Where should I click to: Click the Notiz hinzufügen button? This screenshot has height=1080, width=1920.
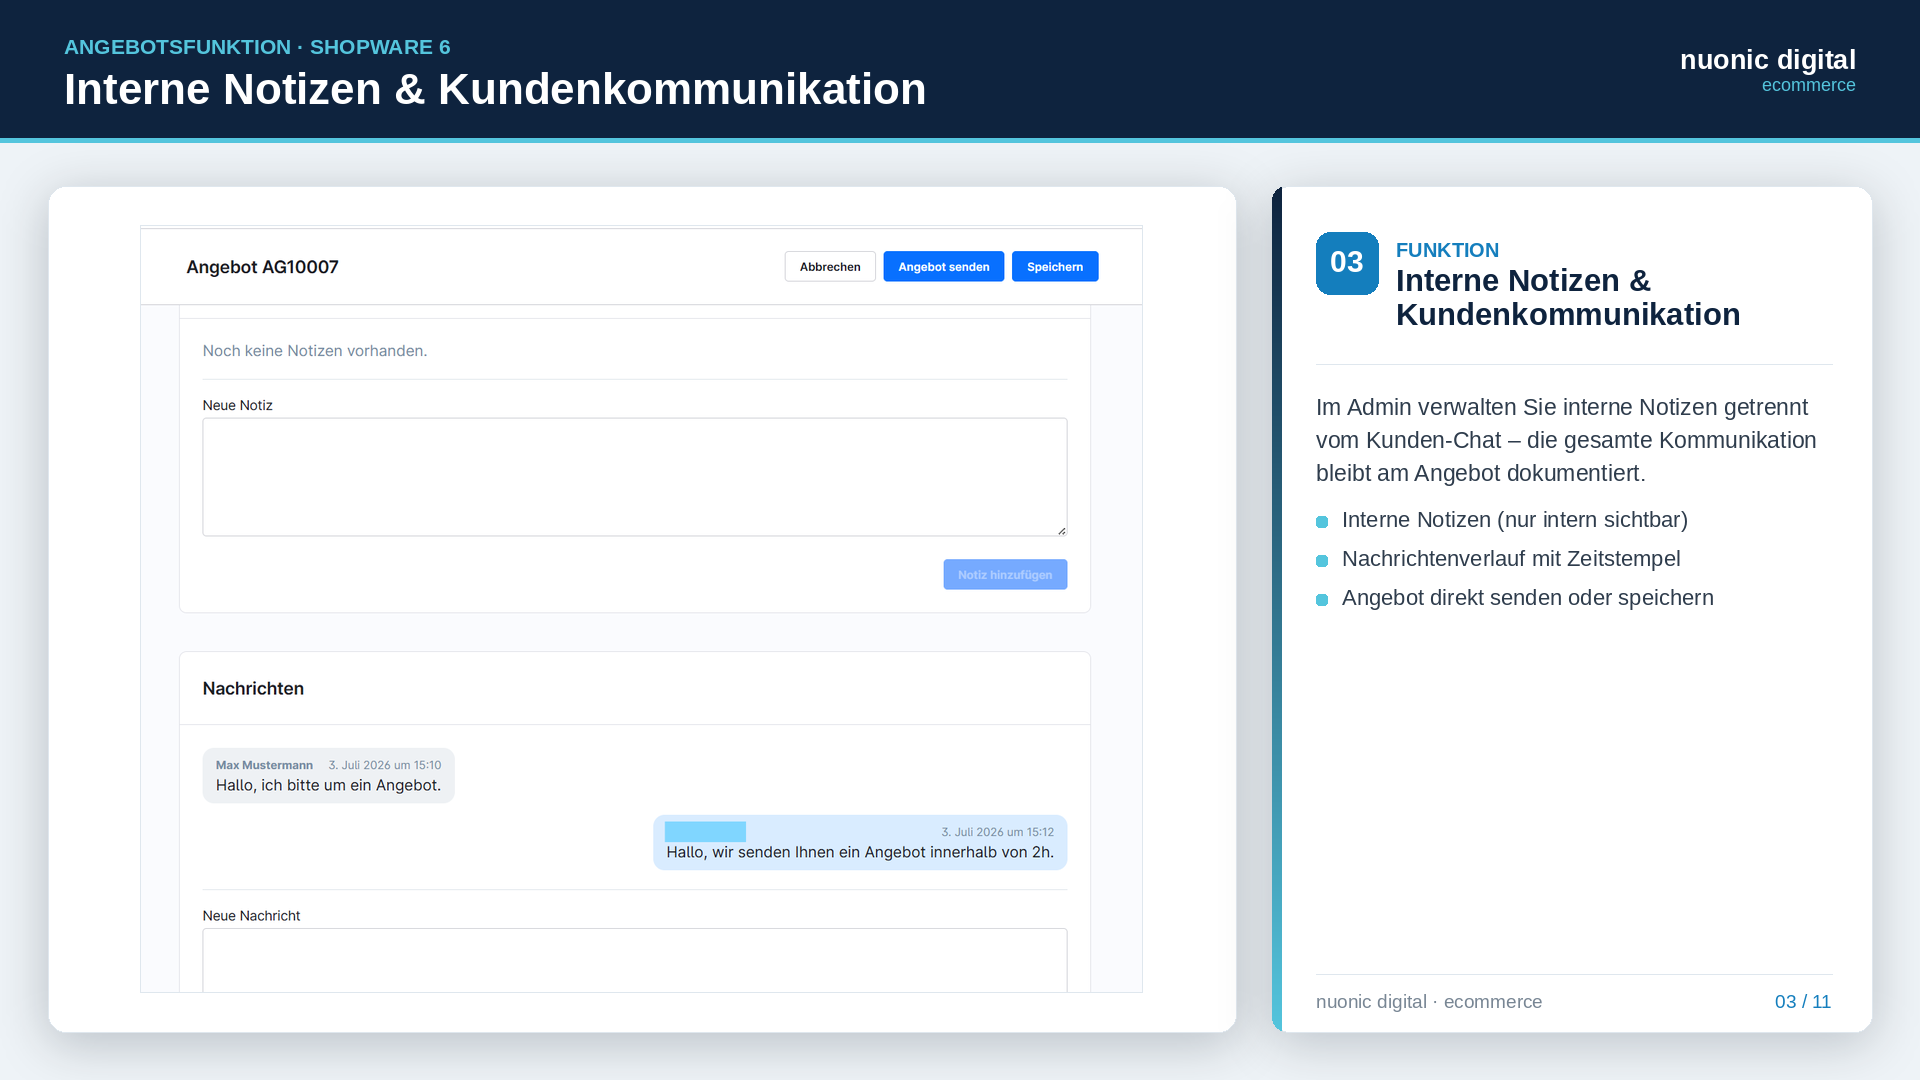point(1005,574)
